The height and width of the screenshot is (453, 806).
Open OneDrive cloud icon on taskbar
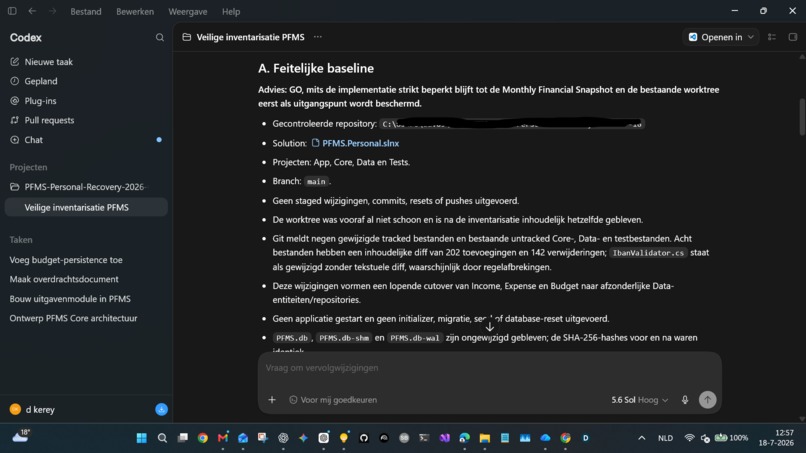[545, 438]
